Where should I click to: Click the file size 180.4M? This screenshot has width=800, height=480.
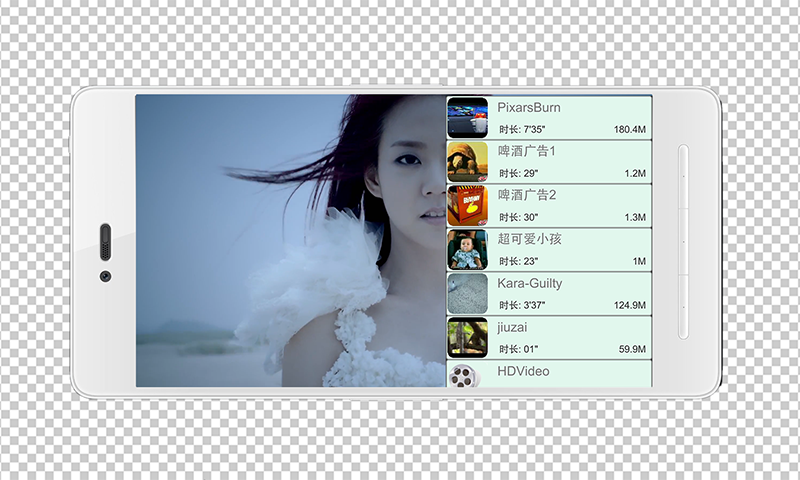pyautogui.click(x=630, y=130)
